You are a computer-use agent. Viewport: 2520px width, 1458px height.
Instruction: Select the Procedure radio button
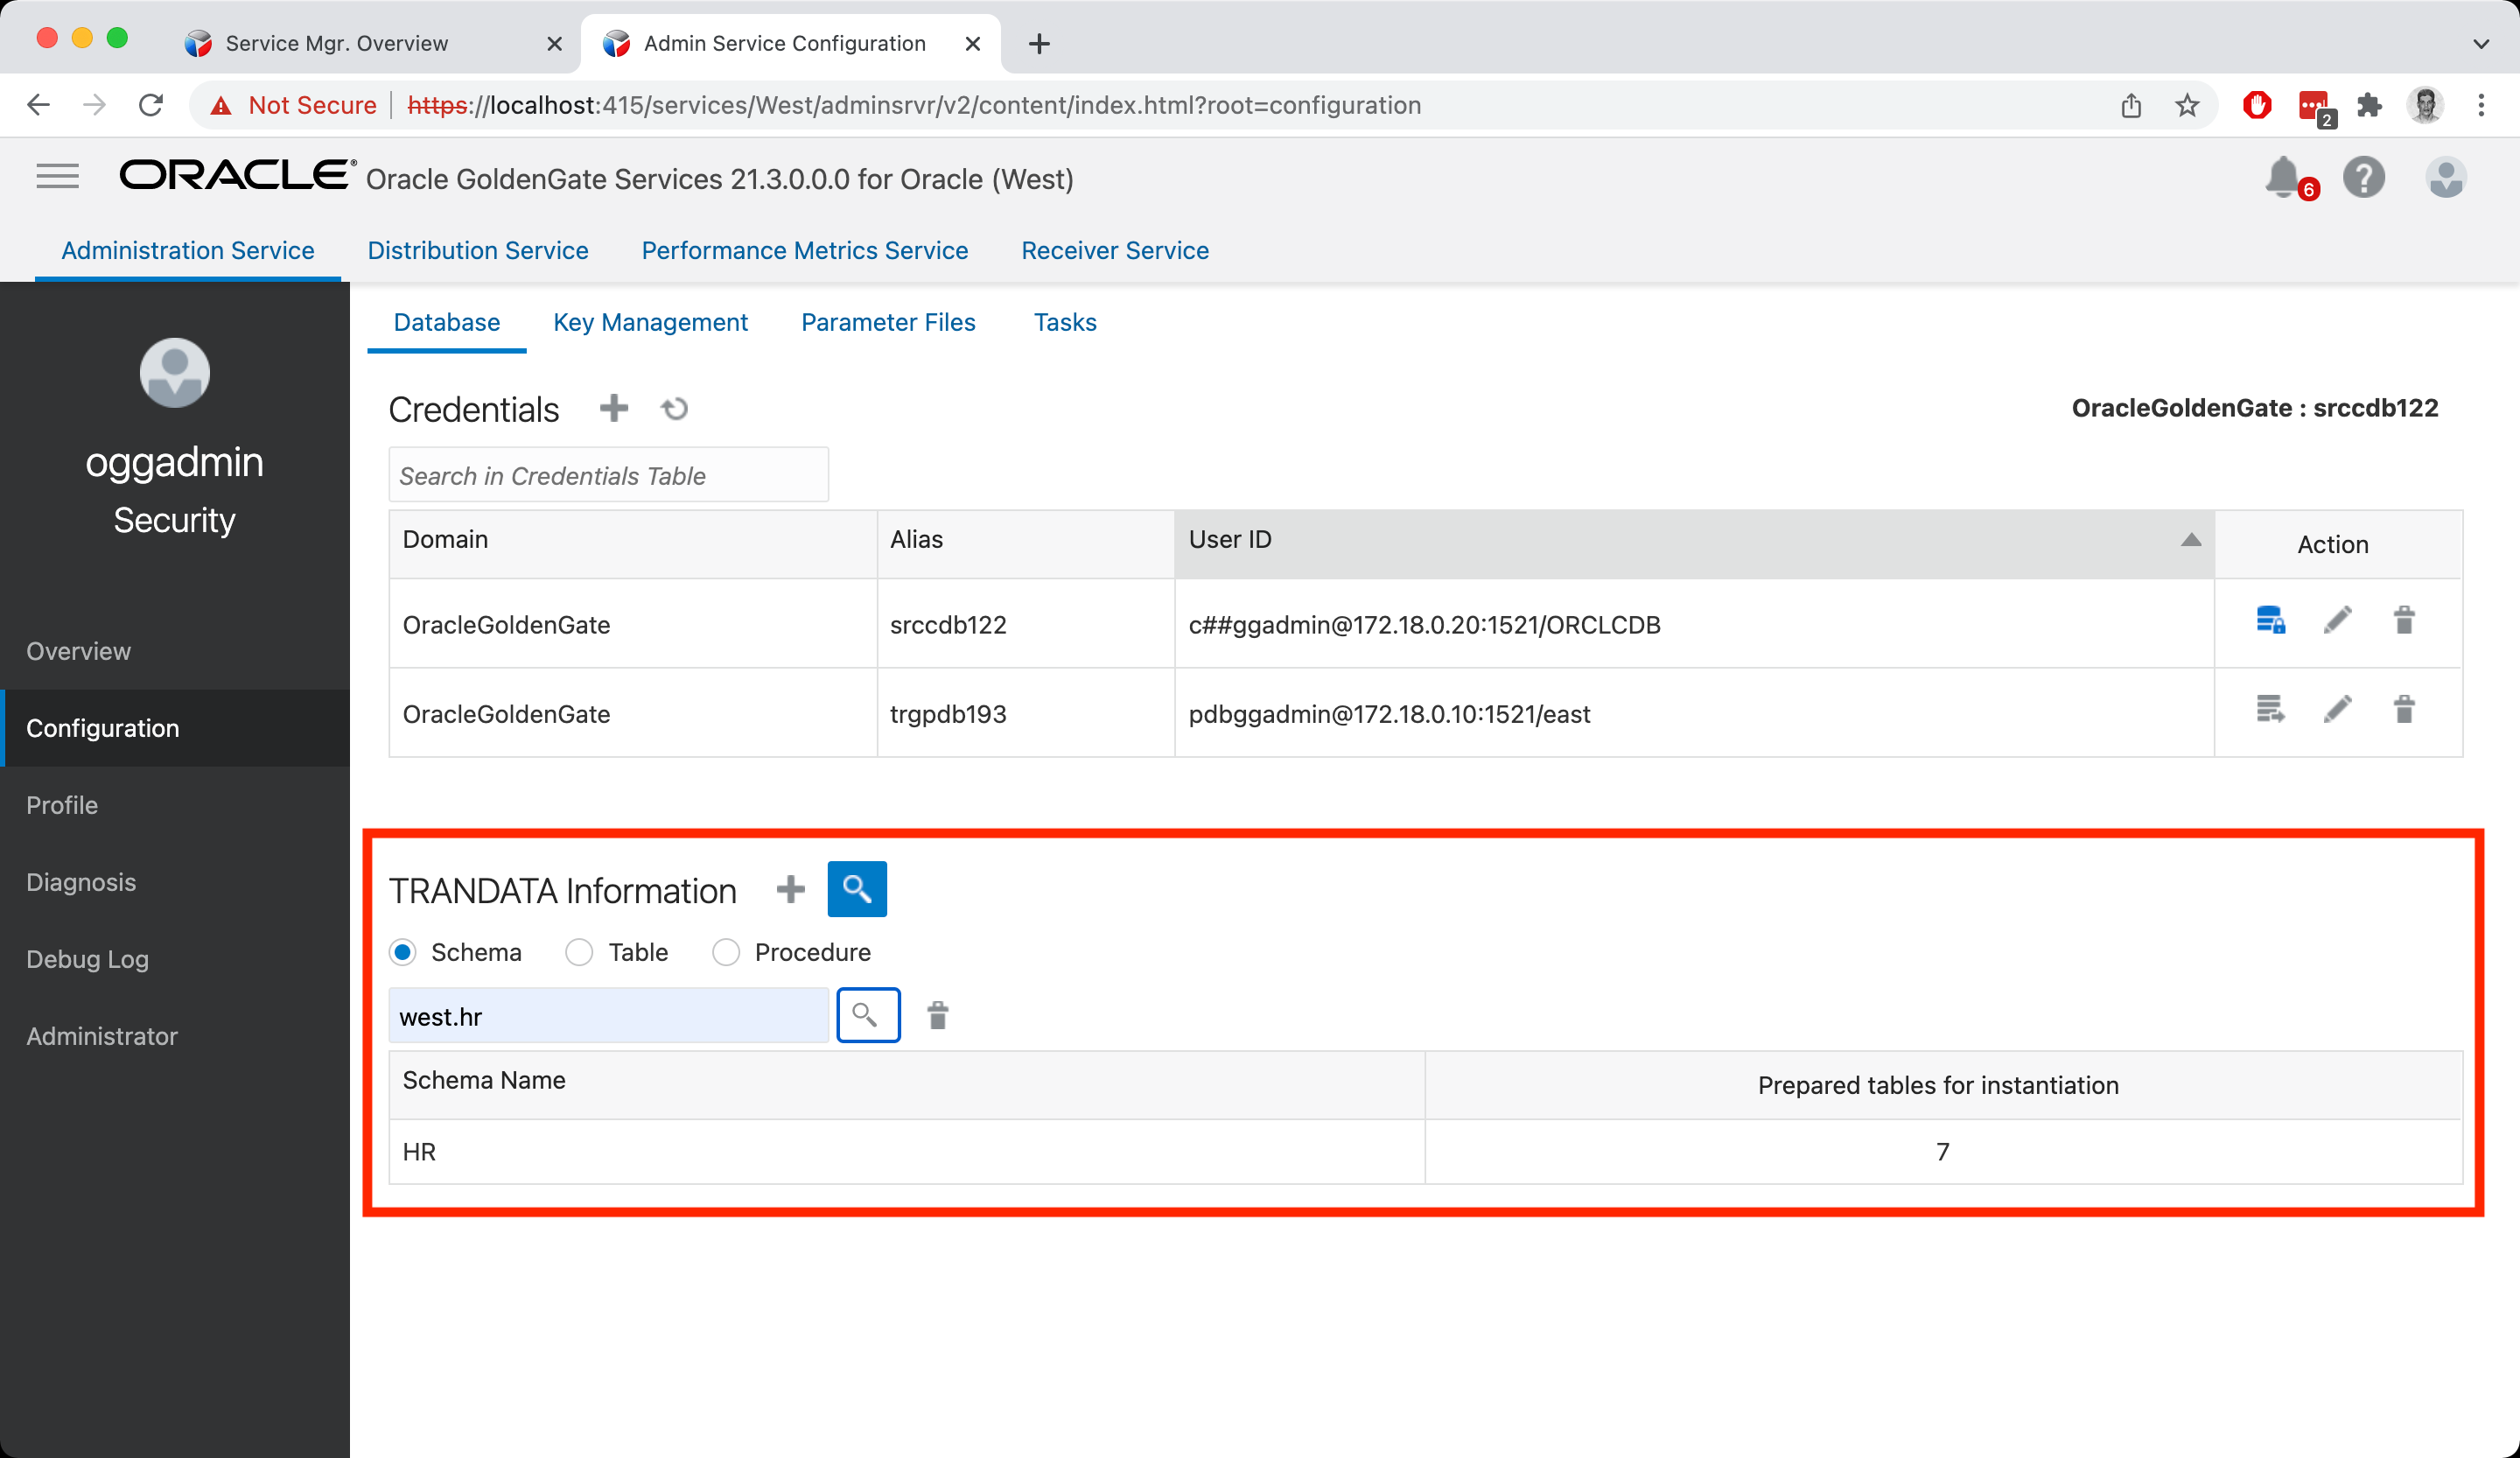tap(726, 952)
